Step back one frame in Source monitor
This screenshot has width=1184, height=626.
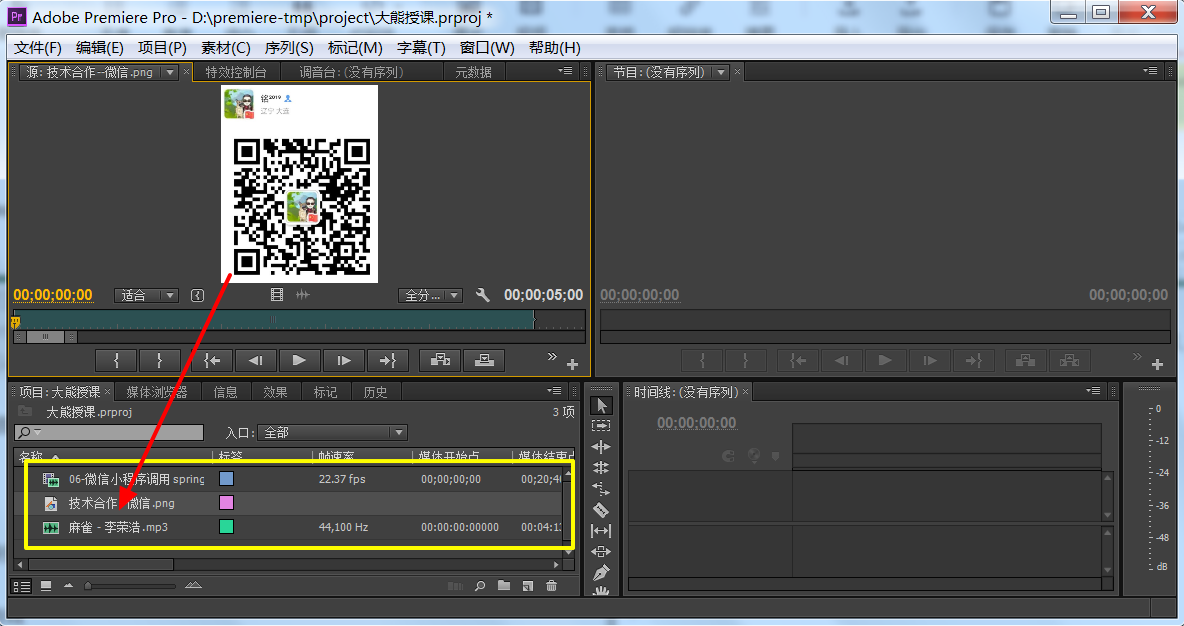[256, 361]
